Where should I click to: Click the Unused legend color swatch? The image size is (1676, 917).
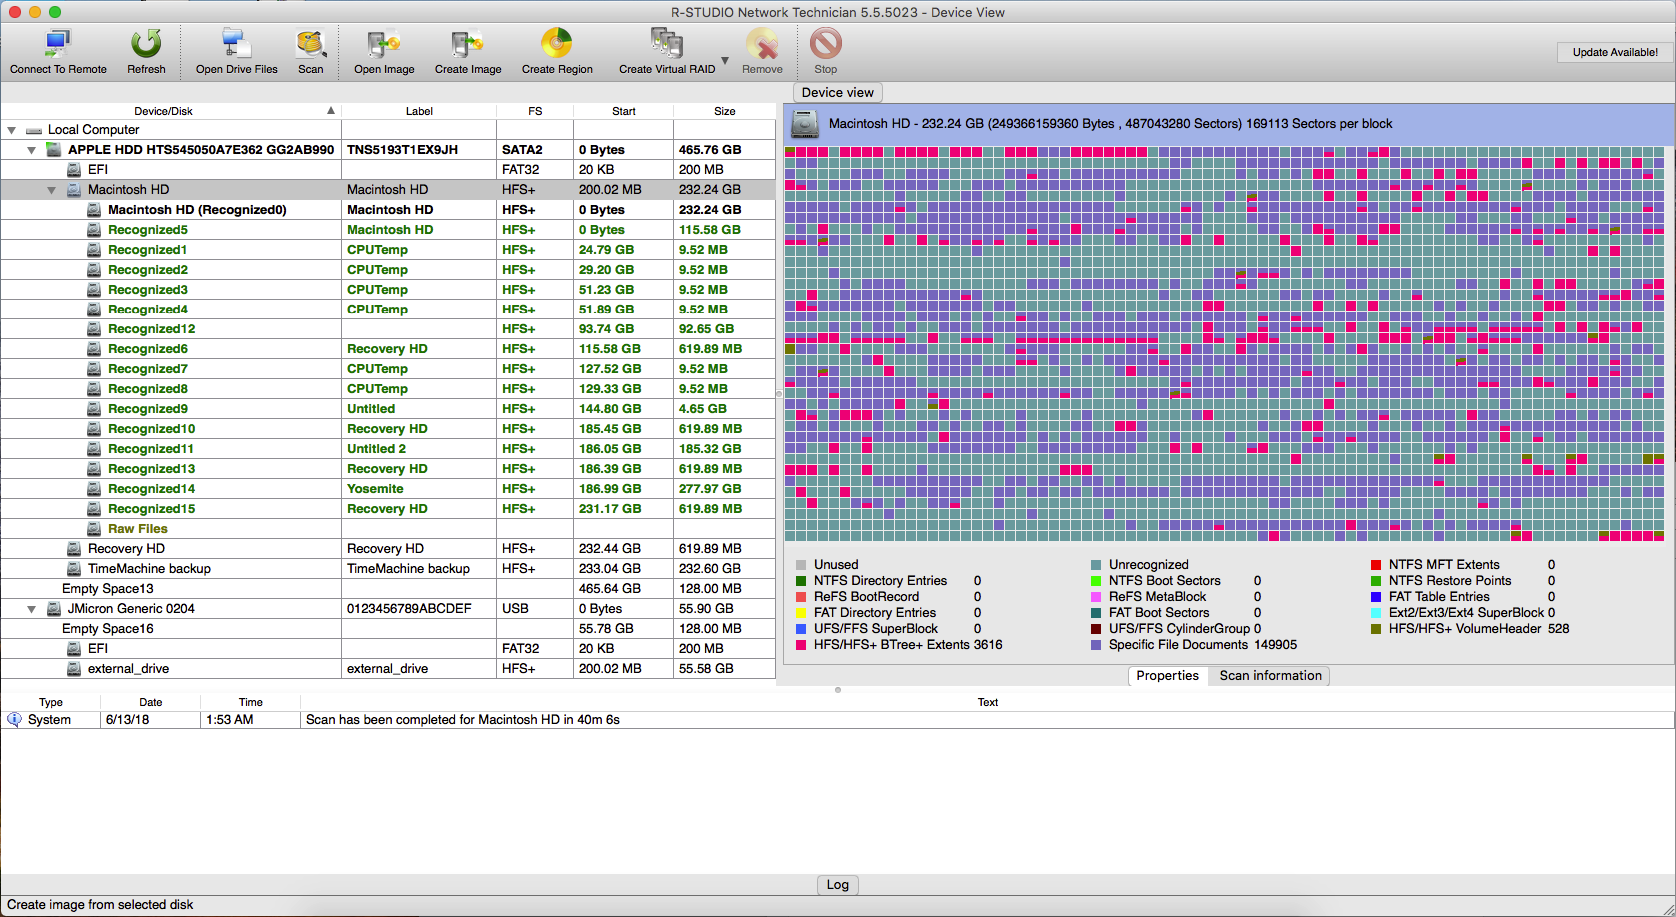pyautogui.click(x=801, y=565)
